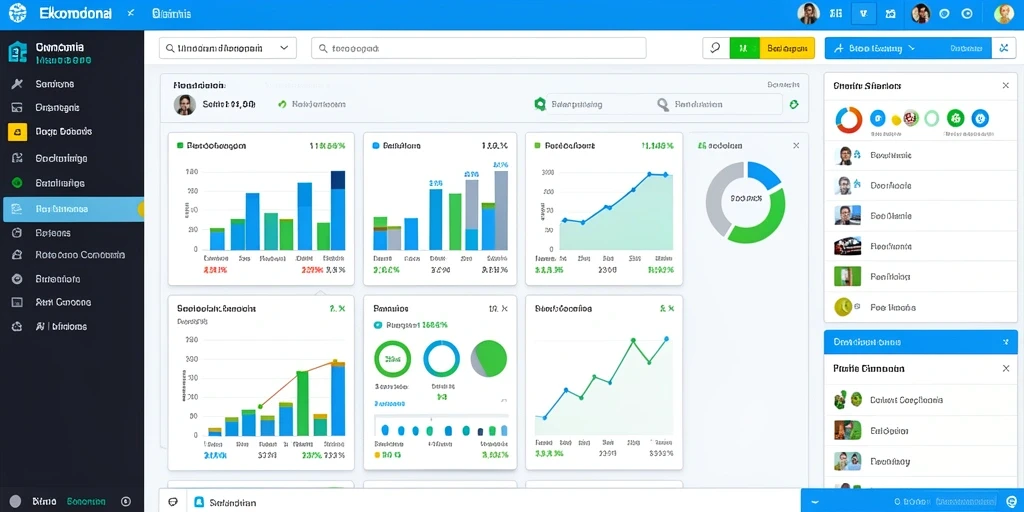Open the wrench item in the left sidebar
Screen dimensions: 1024x512
click(x=18, y=84)
